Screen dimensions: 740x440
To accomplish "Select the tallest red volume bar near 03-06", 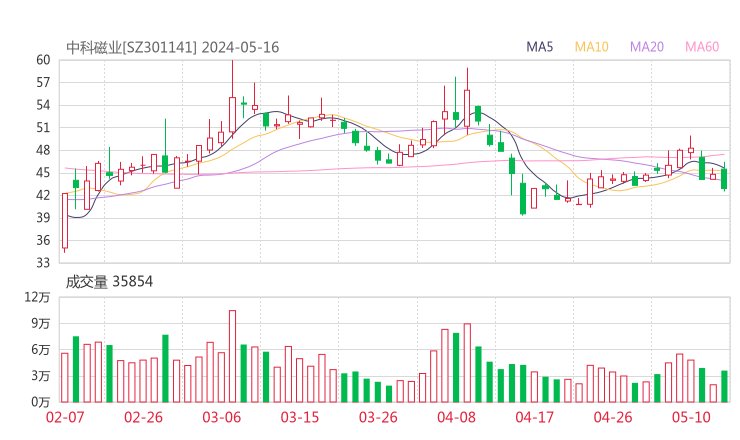I will [x=232, y=356].
